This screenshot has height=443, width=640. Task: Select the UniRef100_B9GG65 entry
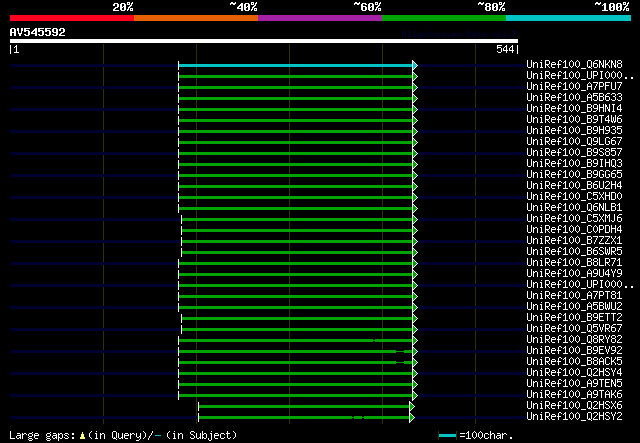tap(574, 175)
